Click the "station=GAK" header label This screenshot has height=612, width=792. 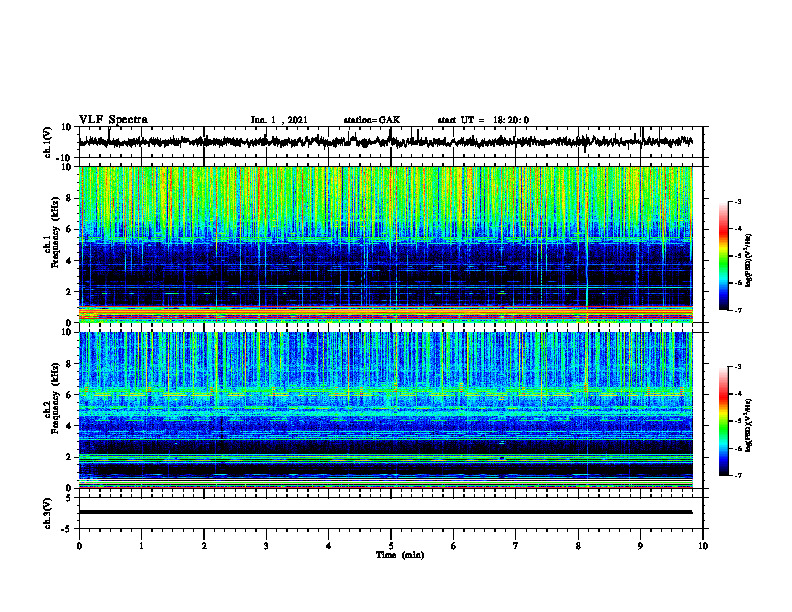372,120
